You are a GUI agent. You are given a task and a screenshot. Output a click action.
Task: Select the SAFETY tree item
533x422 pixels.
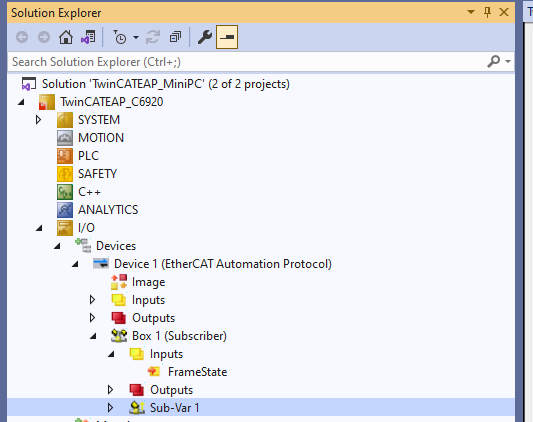[97, 174]
